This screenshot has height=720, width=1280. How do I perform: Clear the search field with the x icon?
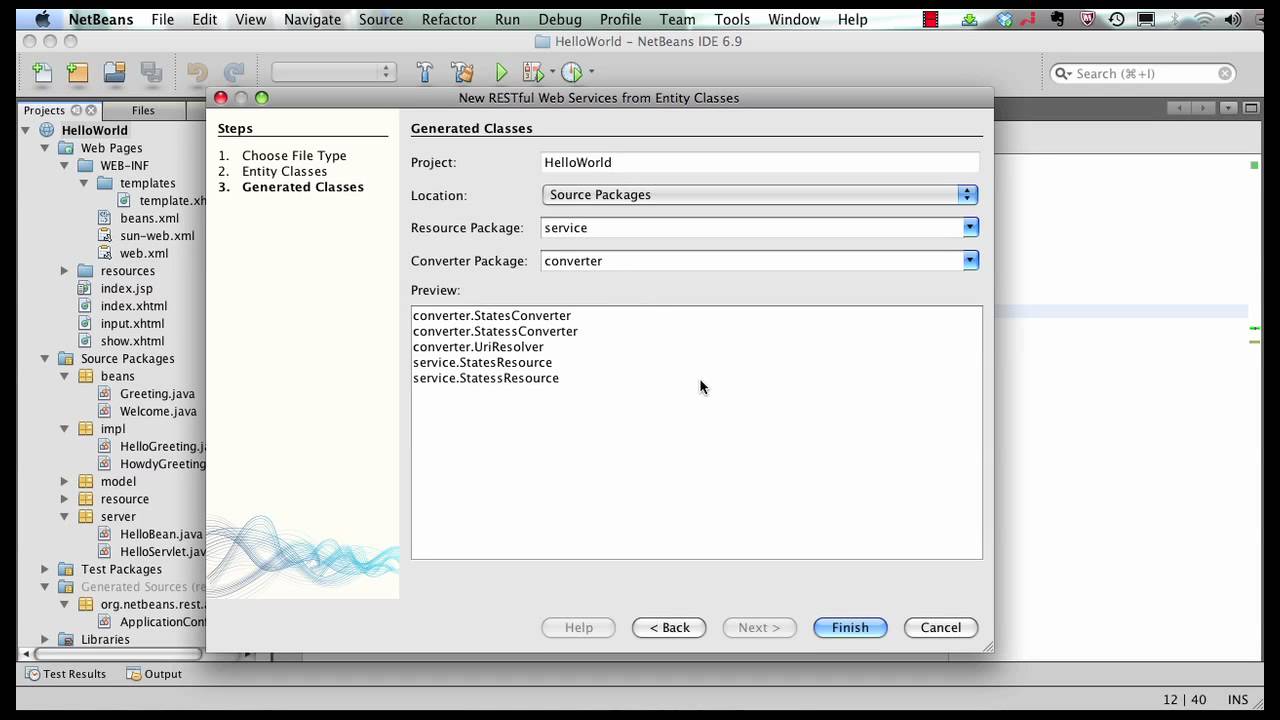(1225, 73)
